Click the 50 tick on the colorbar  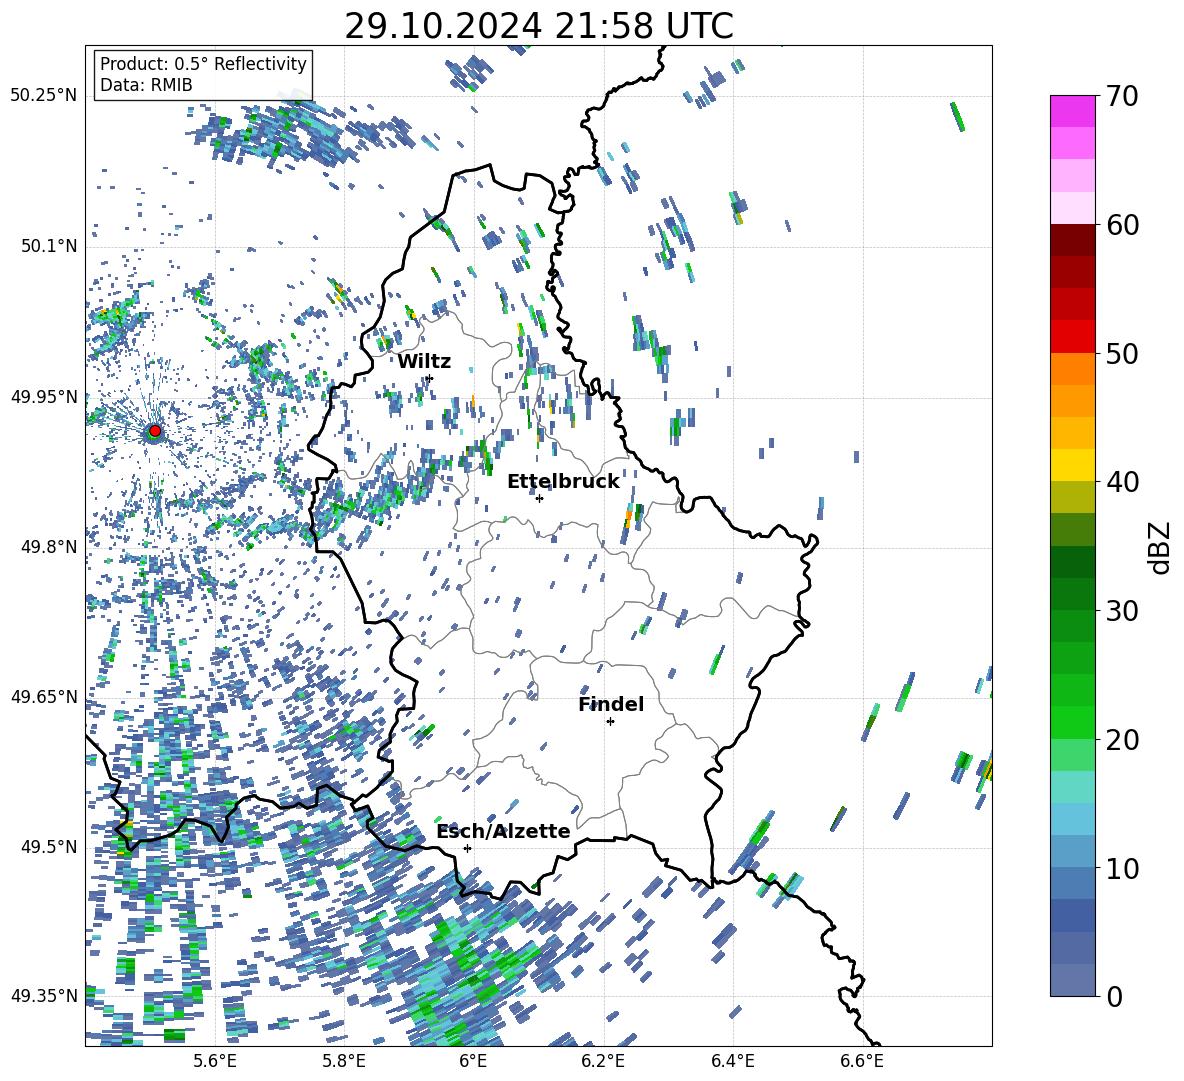1123,354
